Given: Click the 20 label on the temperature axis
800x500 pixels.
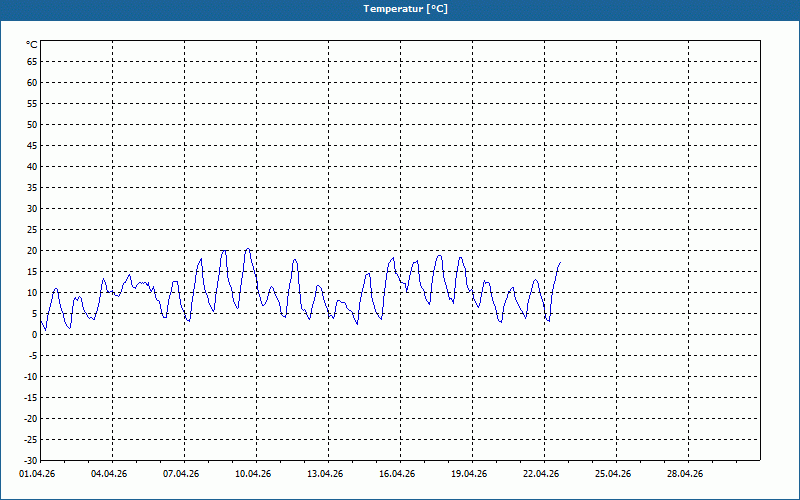Looking at the screenshot, I should (31, 250).
